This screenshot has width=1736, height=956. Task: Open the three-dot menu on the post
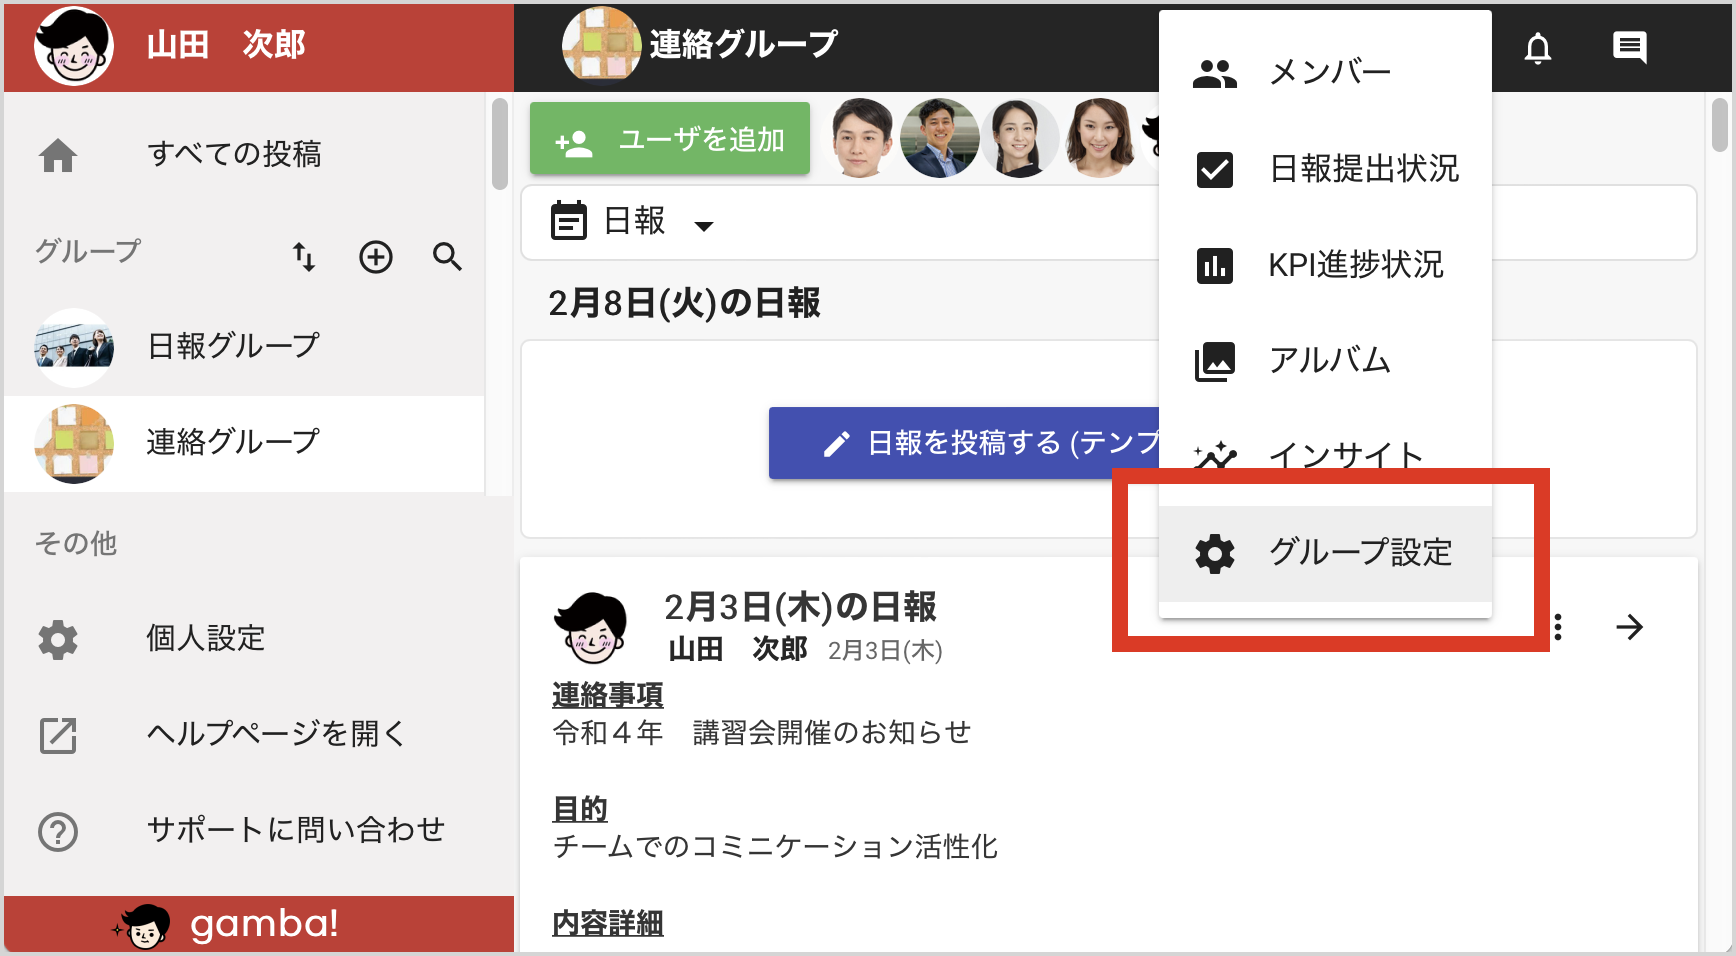pos(1558,627)
